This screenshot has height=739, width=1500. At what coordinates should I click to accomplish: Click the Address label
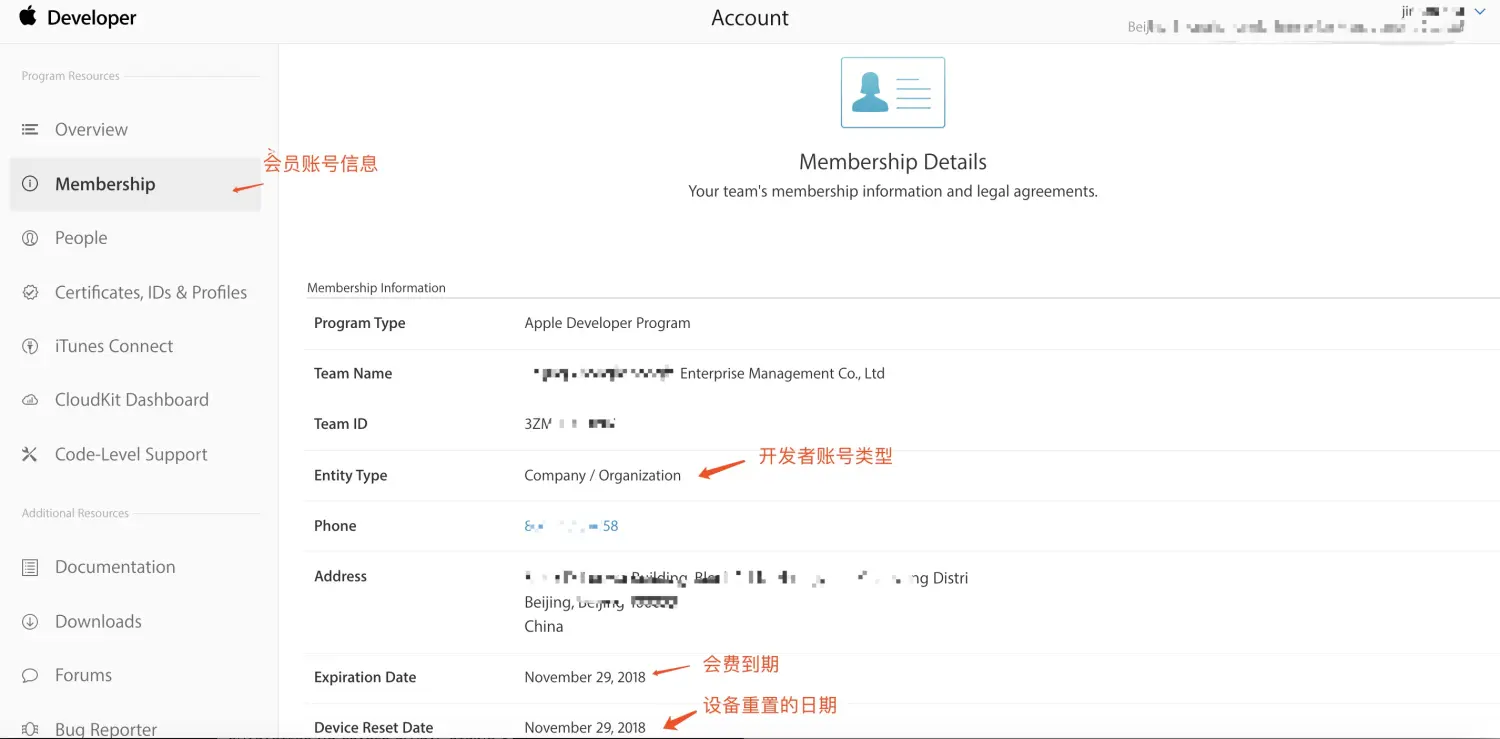(x=340, y=576)
